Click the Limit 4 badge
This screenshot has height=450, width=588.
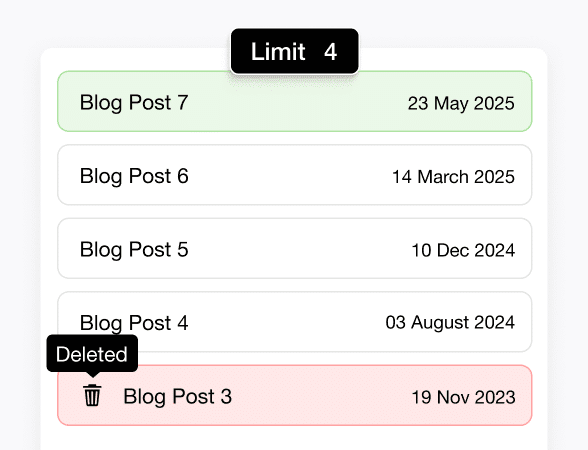pos(294,51)
